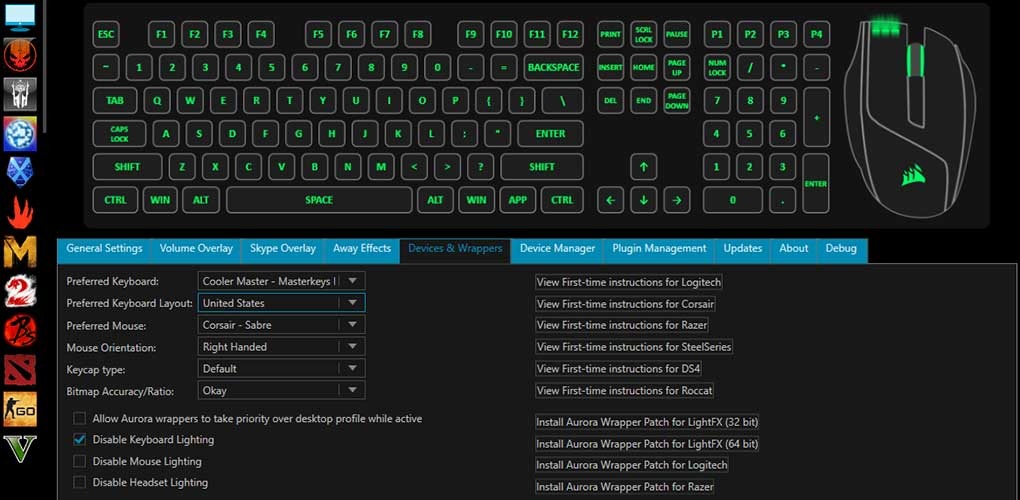Screen dimensions: 1020x500
Task: View First-time instructions for Roccat
Action: [624, 391]
